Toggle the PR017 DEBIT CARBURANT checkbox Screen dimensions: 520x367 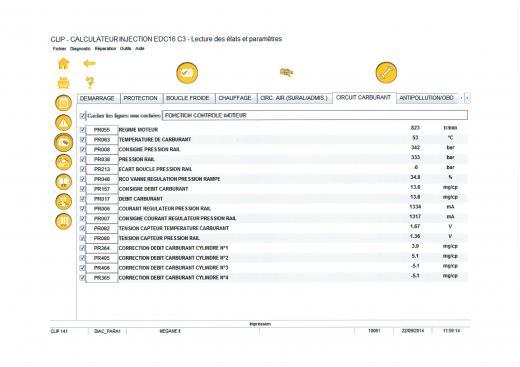point(83,199)
